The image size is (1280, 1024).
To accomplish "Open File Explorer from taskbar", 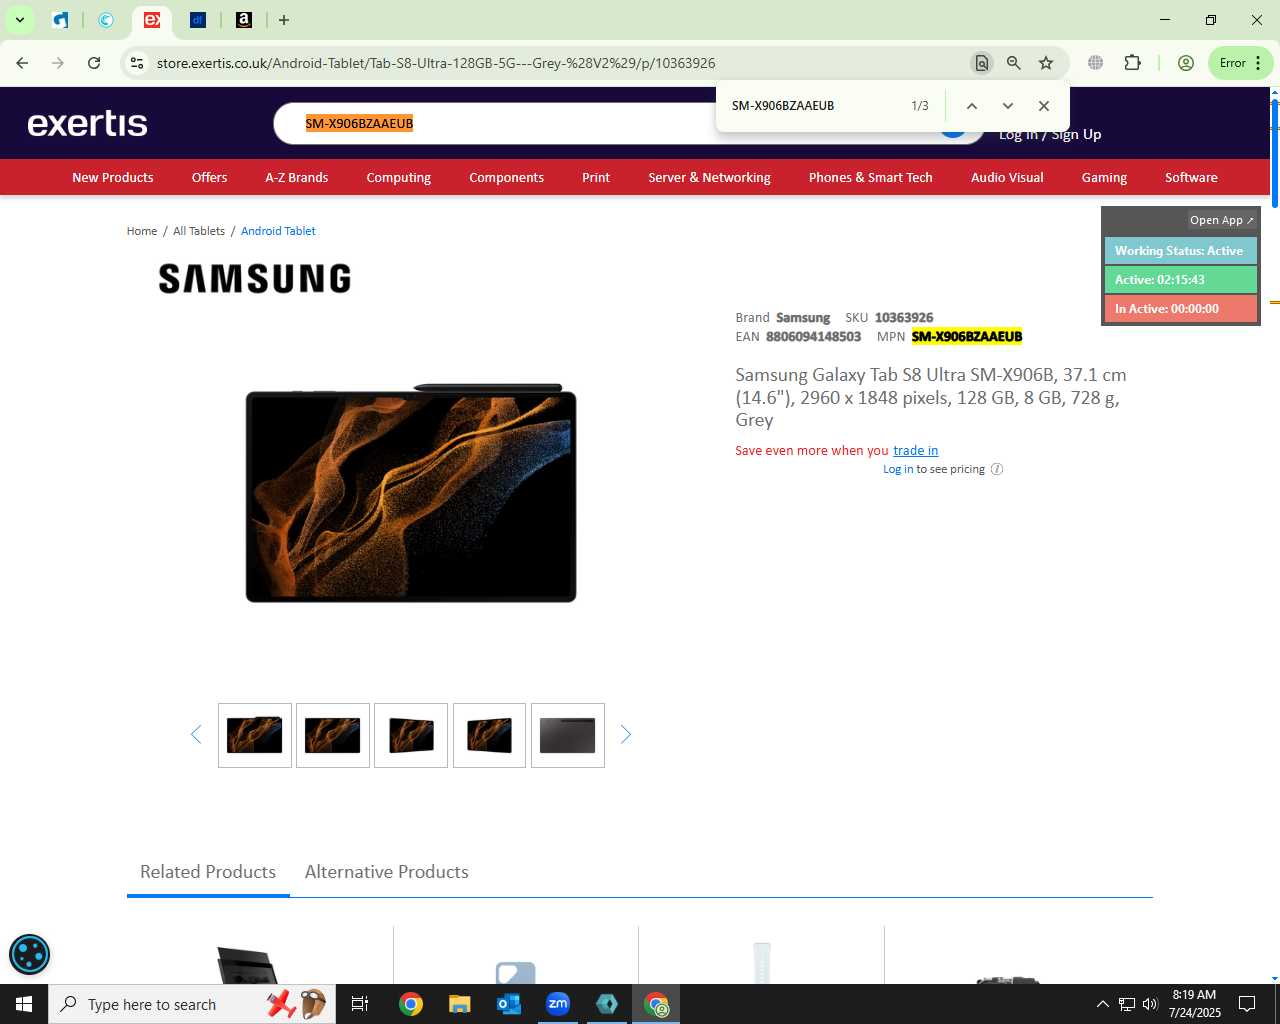I will [x=459, y=1004].
